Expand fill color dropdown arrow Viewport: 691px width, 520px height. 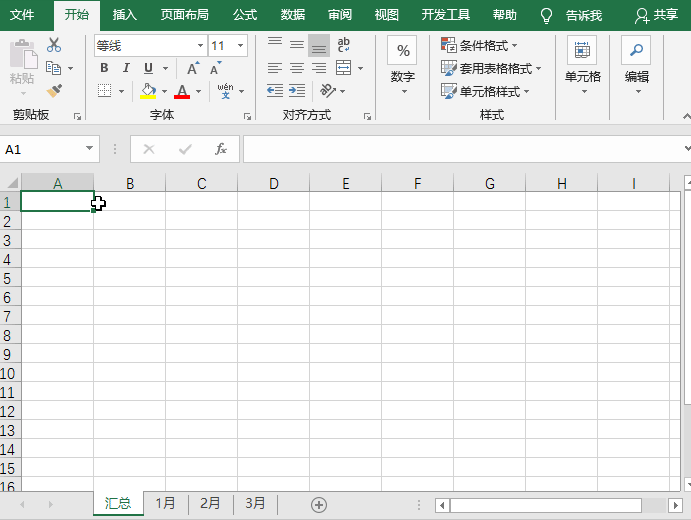(164, 91)
